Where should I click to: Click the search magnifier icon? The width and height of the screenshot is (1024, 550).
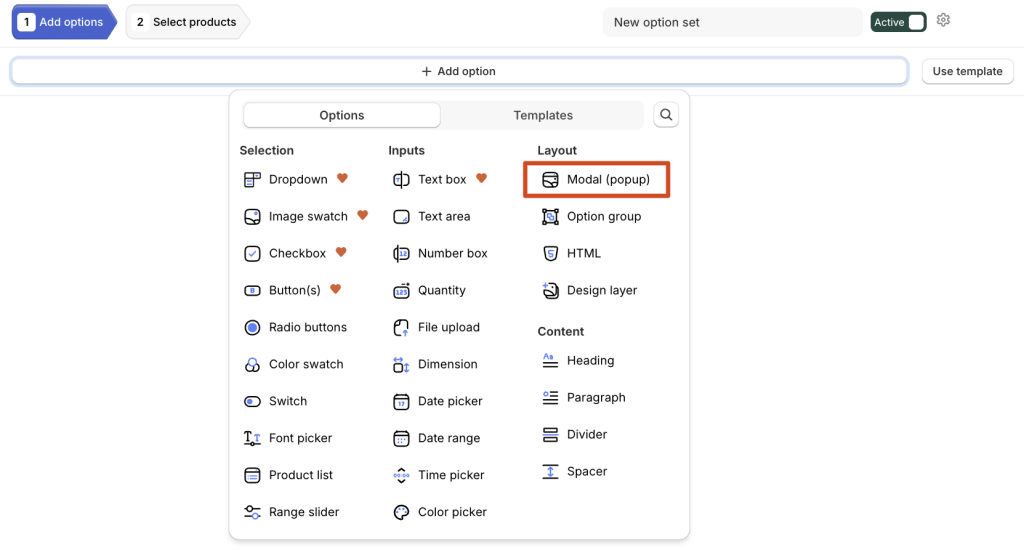pos(665,115)
